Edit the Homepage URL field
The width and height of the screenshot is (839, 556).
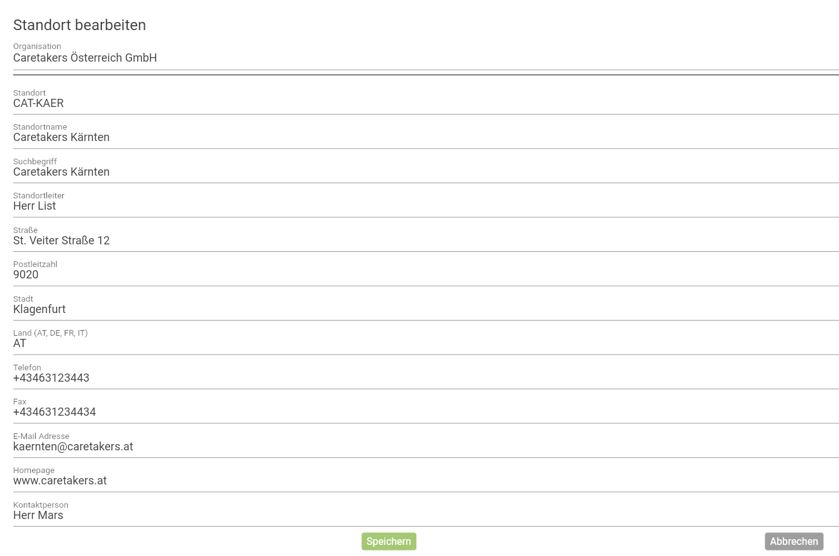(420, 481)
